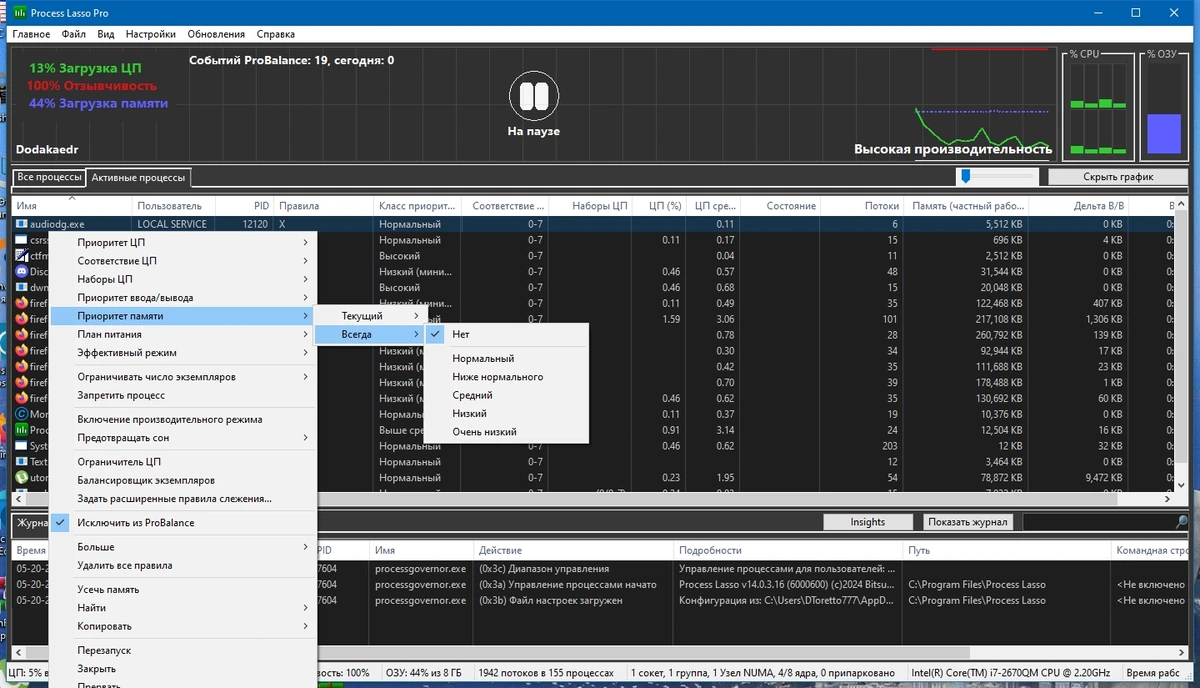Switch to the "Все процессы" tab
The image size is (1200, 688).
[49, 177]
